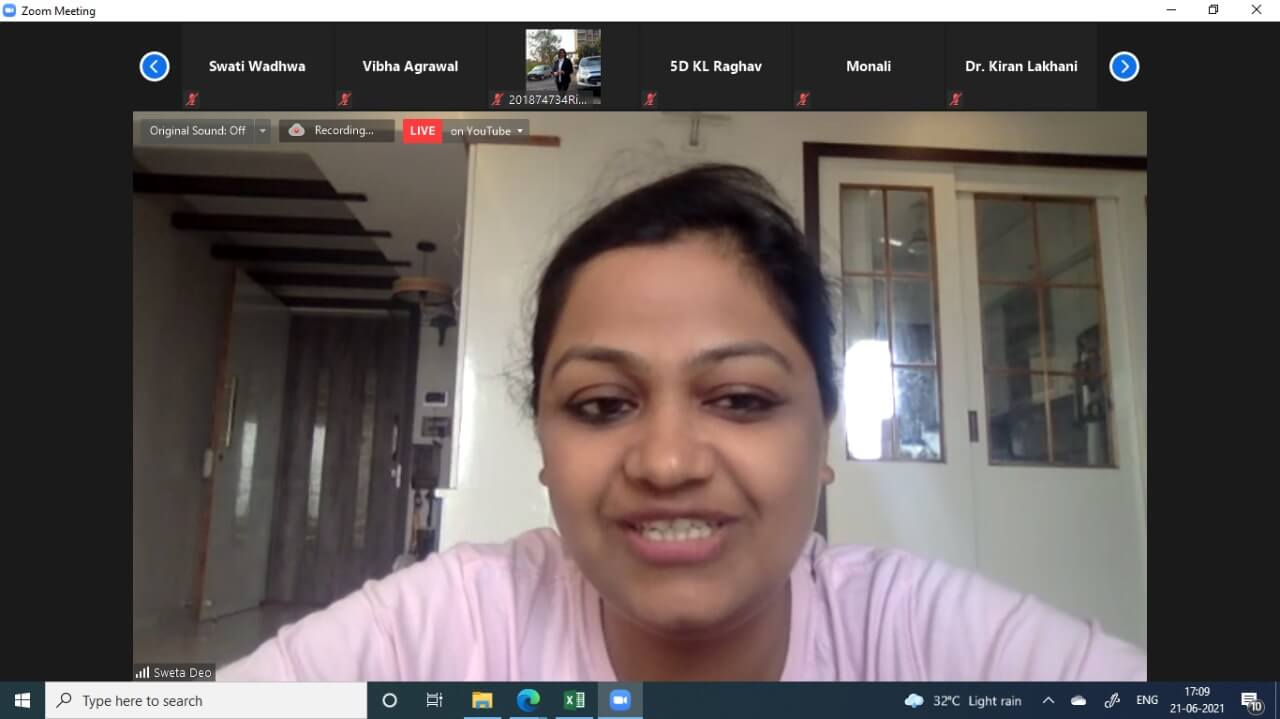Open the pen workspace tray icon
This screenshot has height=719, width=1280.
tap(1112, 700)
